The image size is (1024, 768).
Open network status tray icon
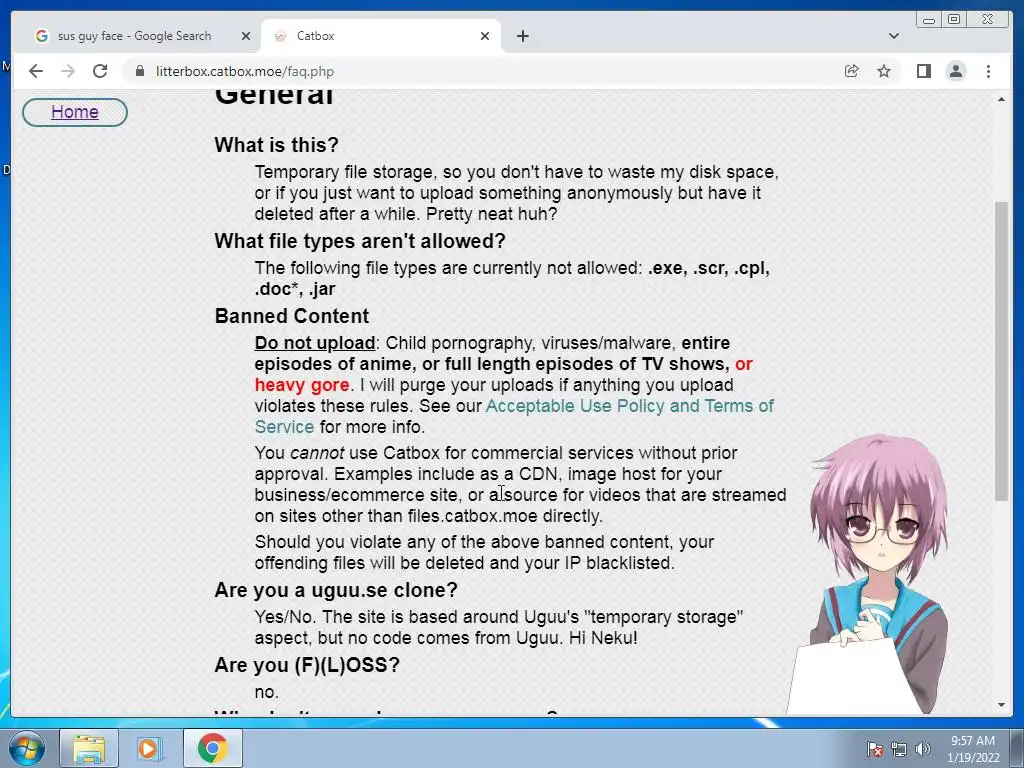899,749
